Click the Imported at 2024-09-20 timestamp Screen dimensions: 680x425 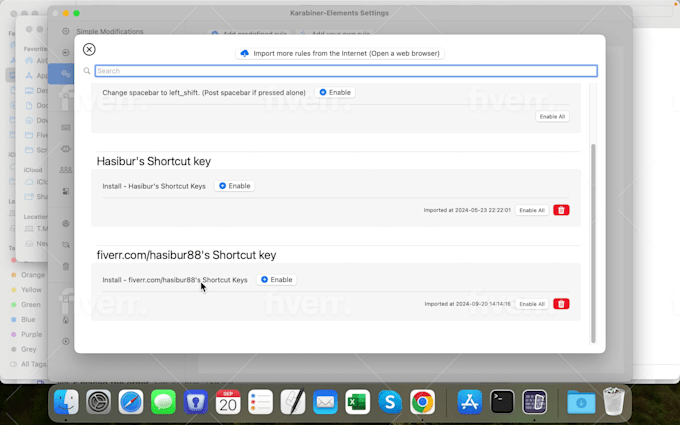(x=468, y=304)
